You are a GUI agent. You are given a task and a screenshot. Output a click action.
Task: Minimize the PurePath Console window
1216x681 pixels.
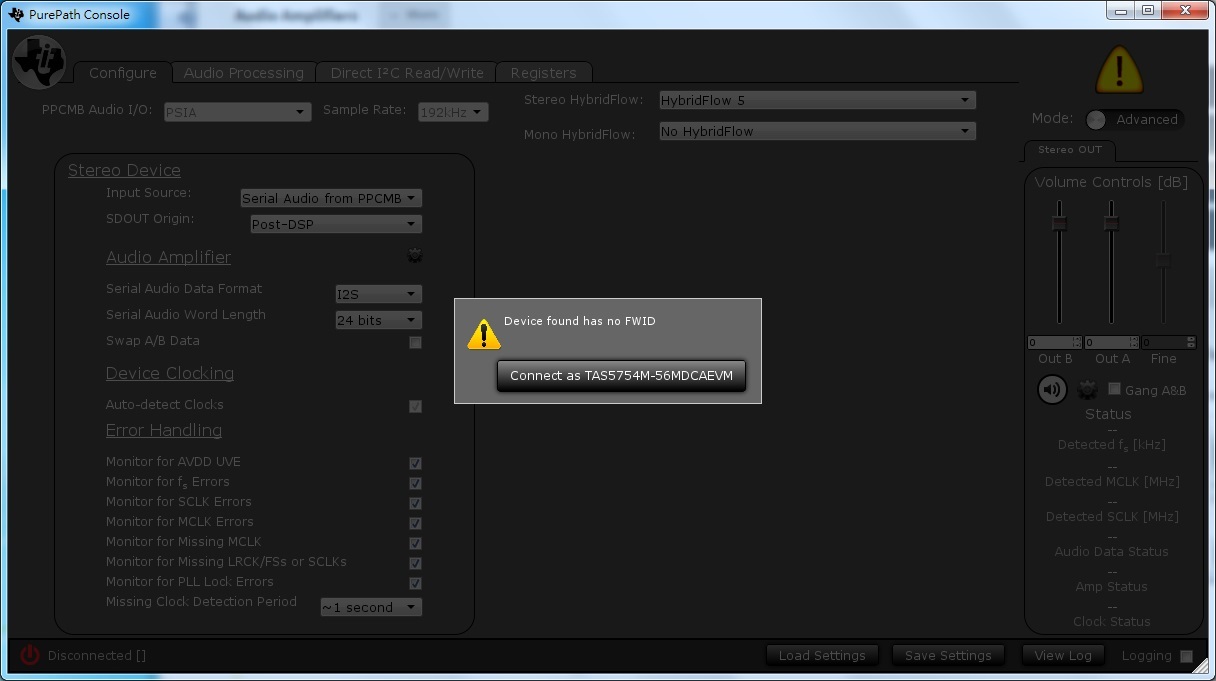[1121, 11]
